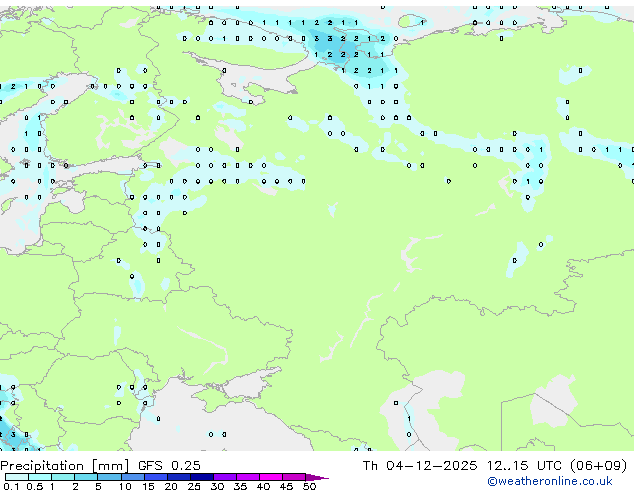Click the '50' legend scale label
Image resolution: width=634 pixels, height=490 pixels.
(309, 486)
